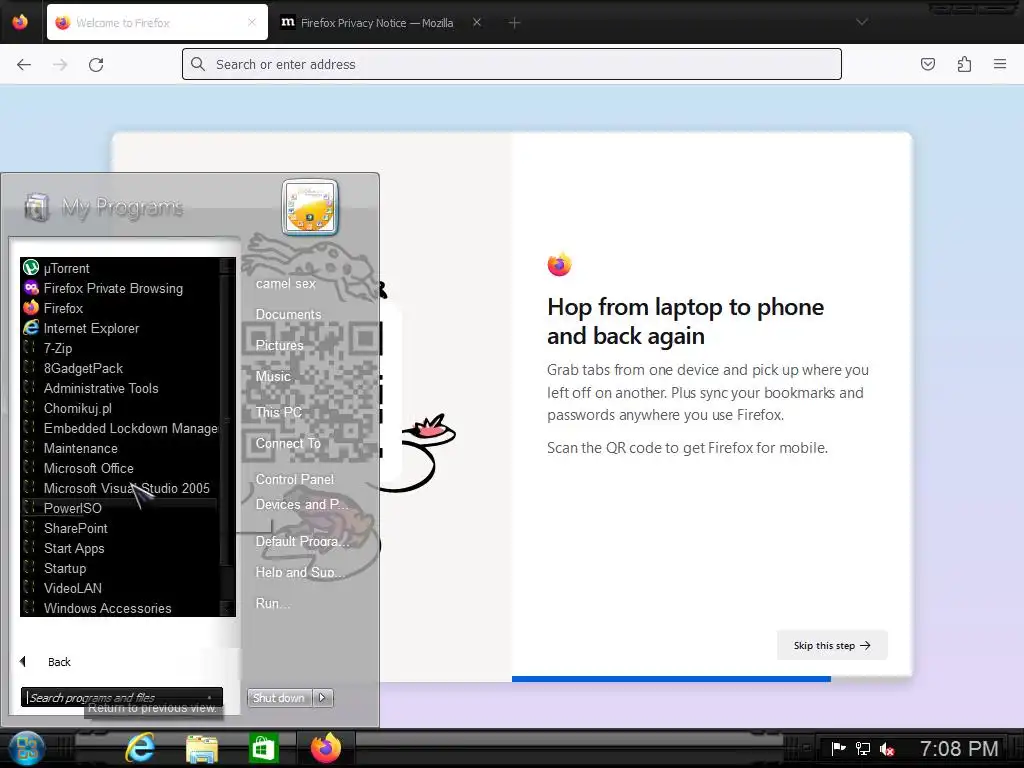Open network tray icon
The image size is (1024, 768).
click(863, 748)
